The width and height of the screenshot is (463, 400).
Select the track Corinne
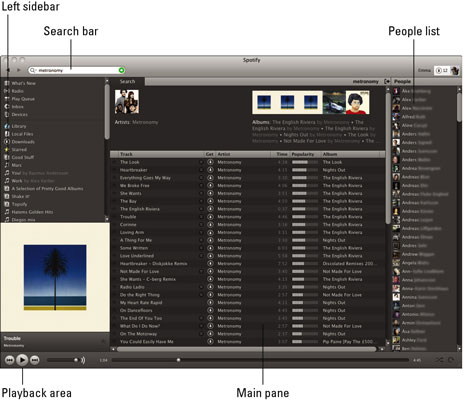[x=128, y=225]
